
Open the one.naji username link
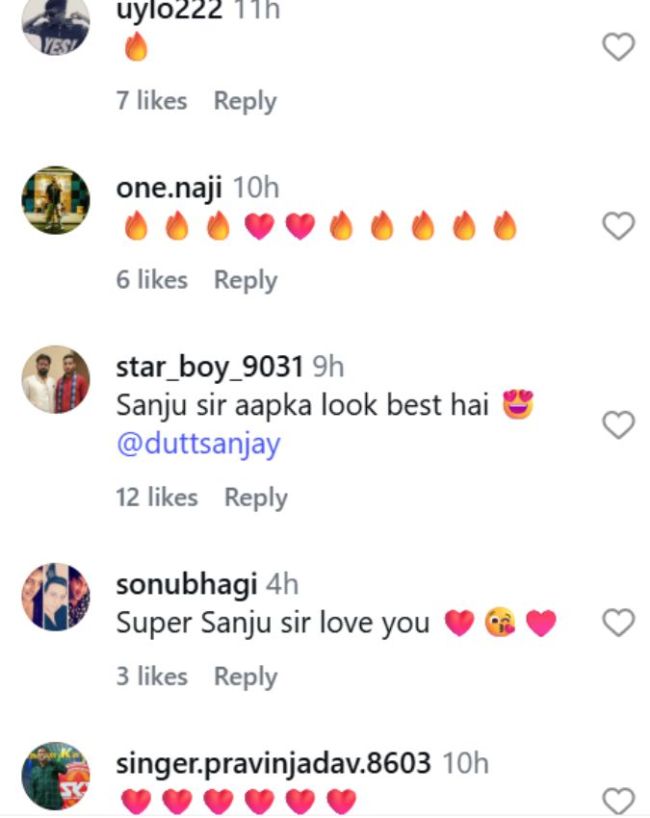(x=170, y=188)
